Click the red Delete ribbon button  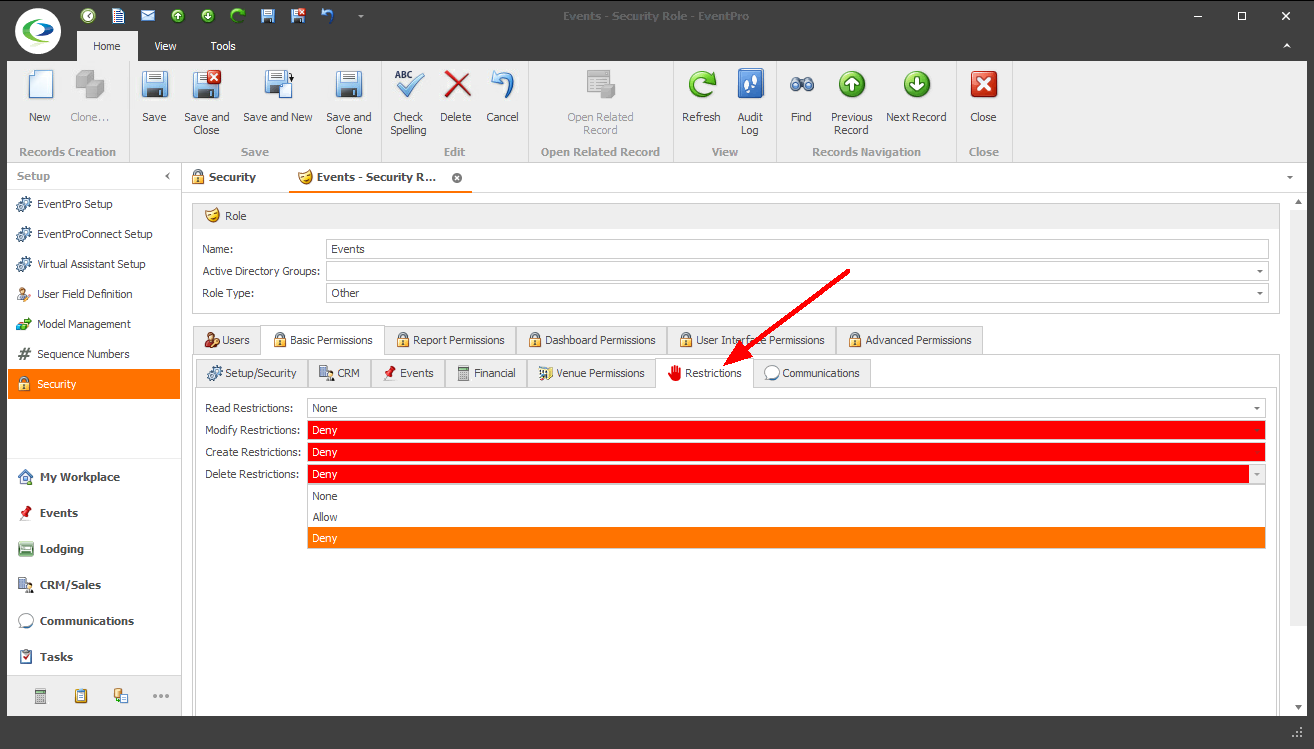coord(456,97)
